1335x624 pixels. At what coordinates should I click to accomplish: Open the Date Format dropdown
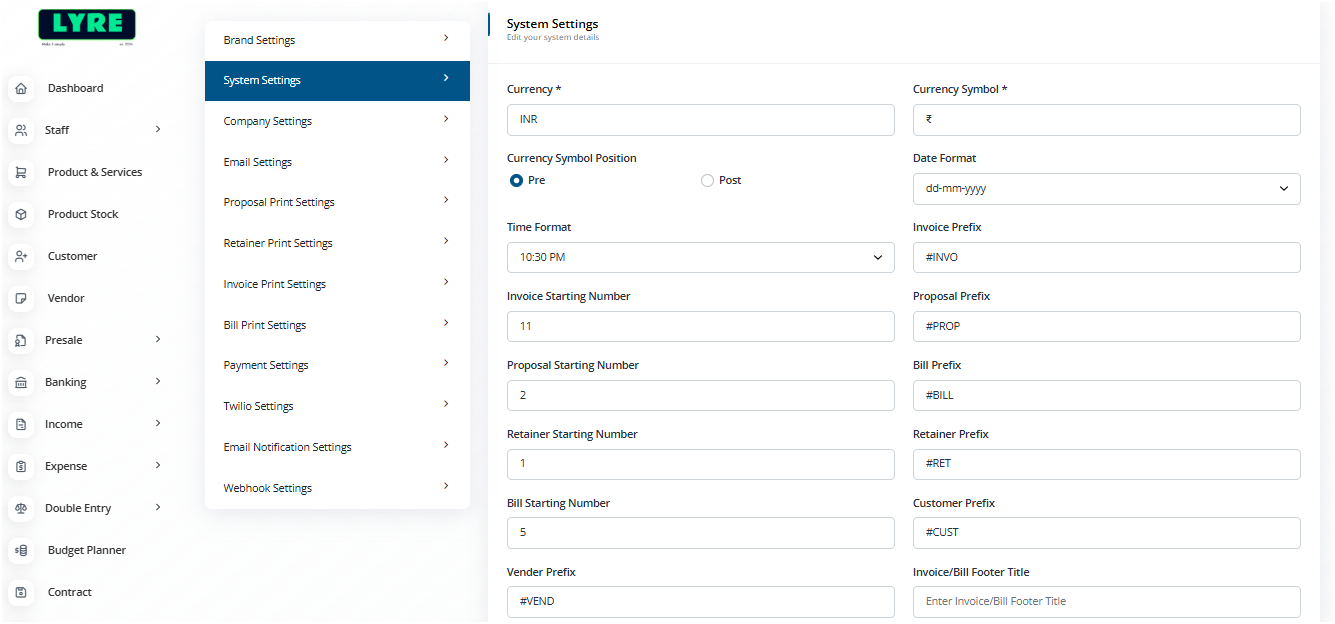(1106, 189)
